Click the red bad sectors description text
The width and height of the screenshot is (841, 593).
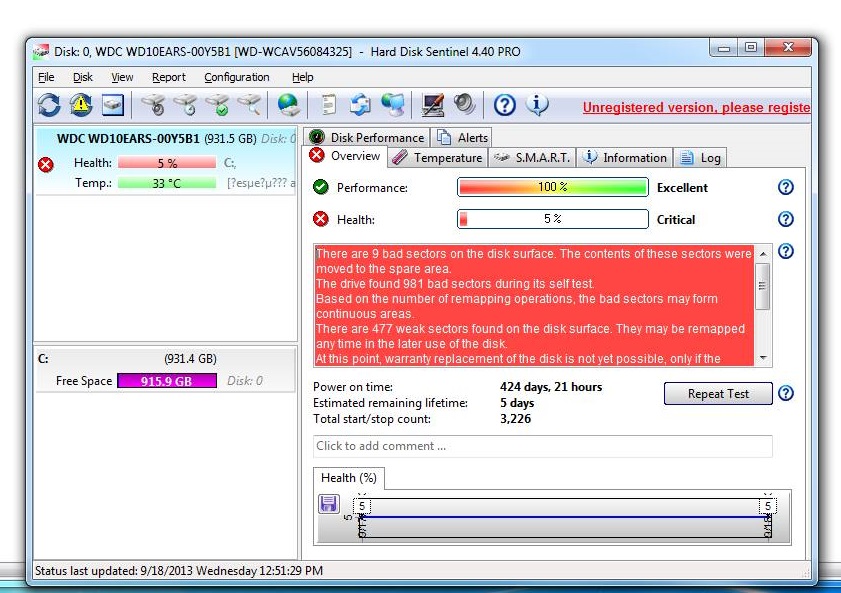pyautogui.click(x=535, y=306)
